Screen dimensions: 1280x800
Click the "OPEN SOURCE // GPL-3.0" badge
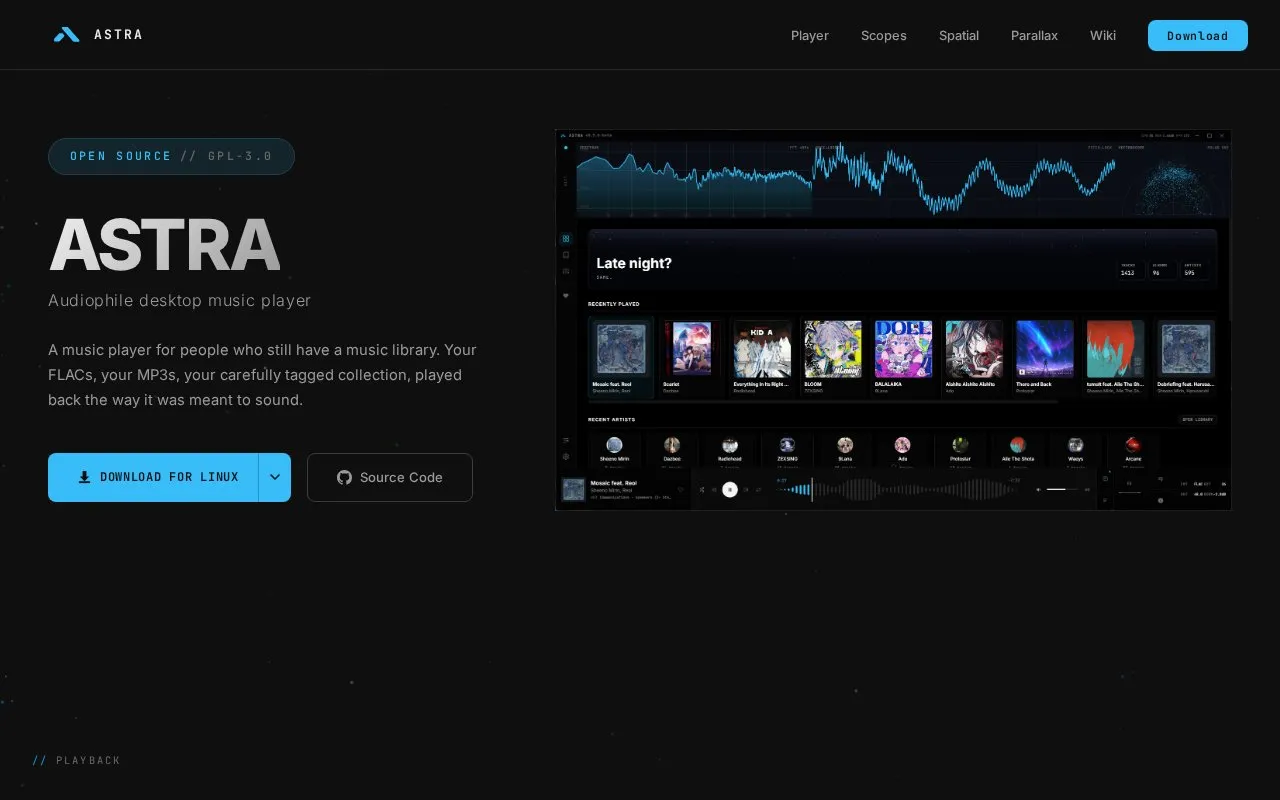click(x=171, y=156)
